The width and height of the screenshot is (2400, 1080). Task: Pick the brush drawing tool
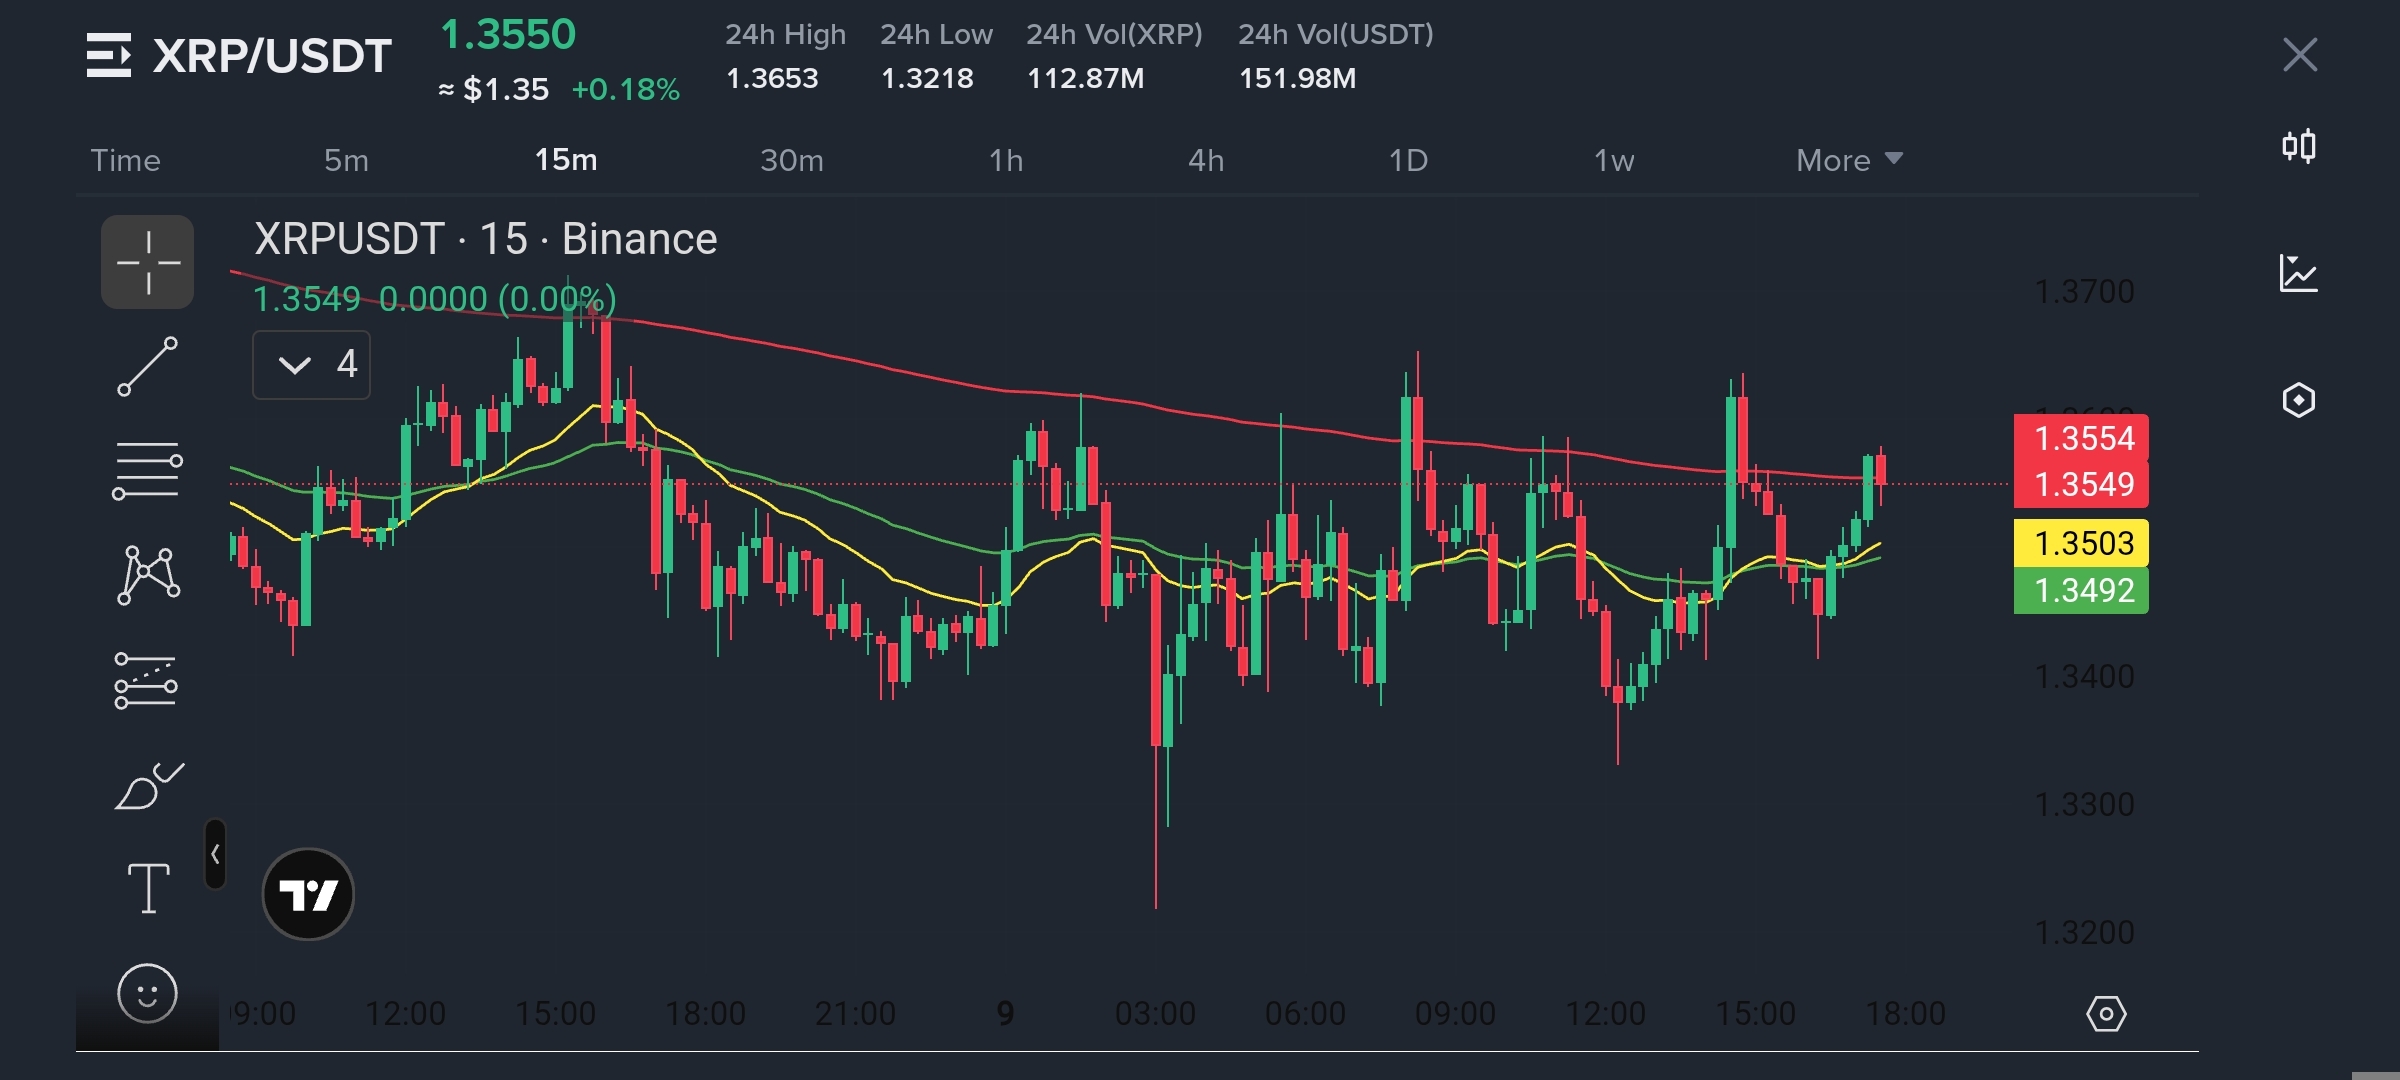point(147,786)
